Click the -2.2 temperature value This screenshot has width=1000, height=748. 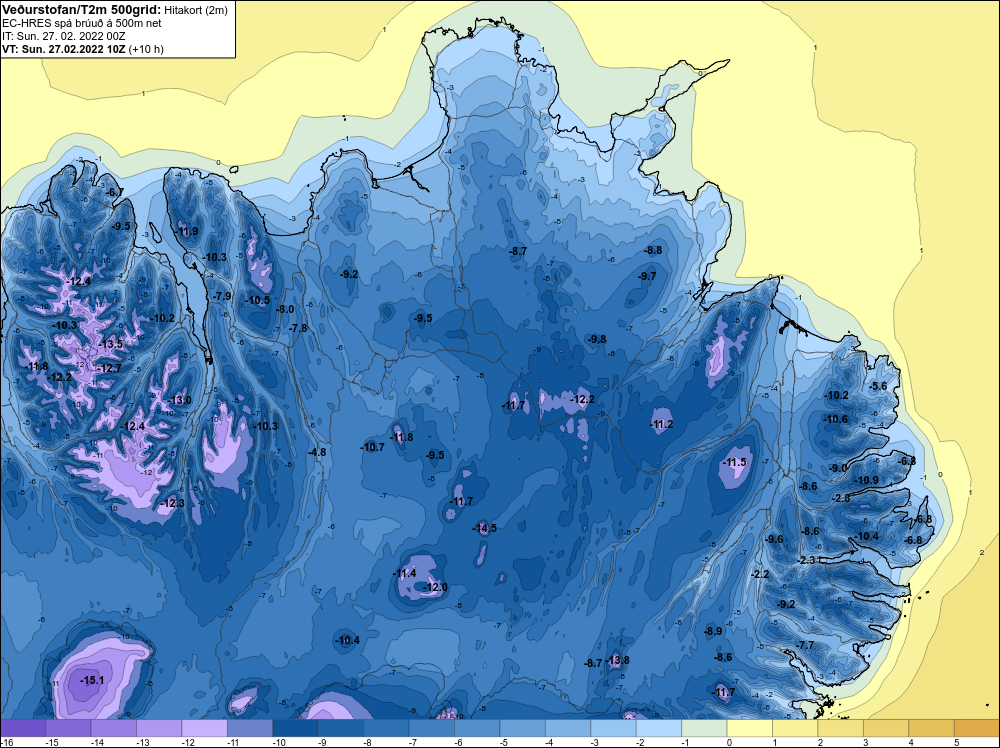click(x=760, y=575)
